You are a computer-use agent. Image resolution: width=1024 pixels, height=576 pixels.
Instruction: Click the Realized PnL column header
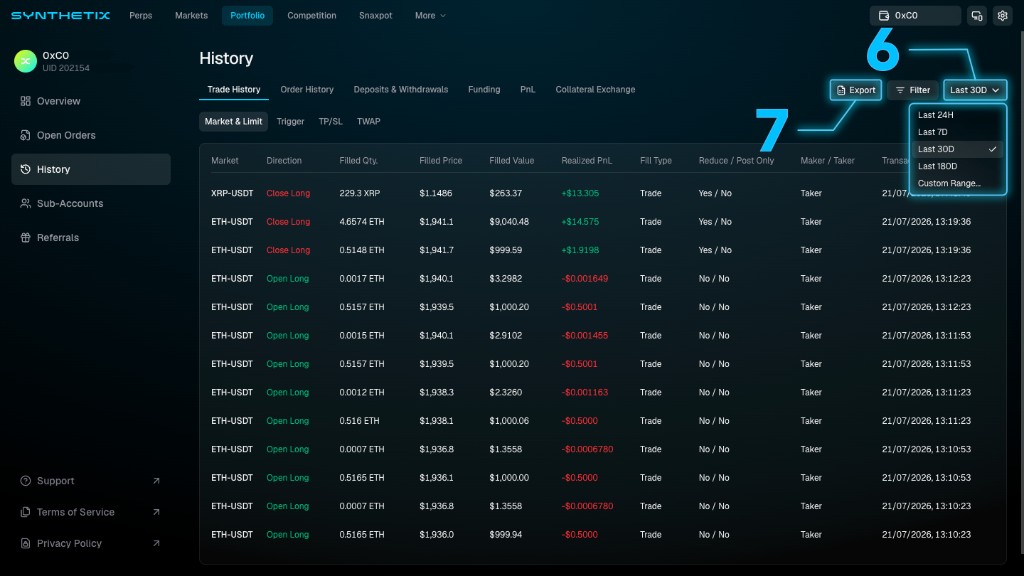pos(586,161)
